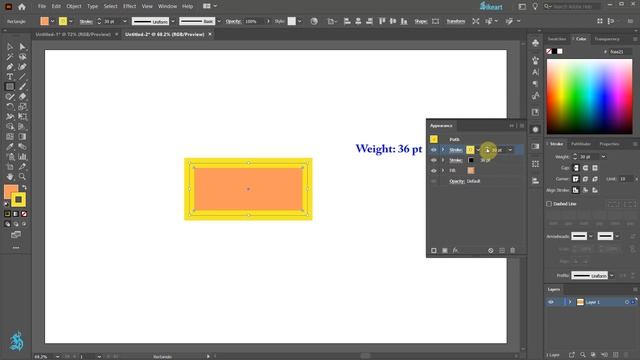Delete selected item in Appearance panel
This screenshot has width=640, height=360.
[x=513, y=250]
